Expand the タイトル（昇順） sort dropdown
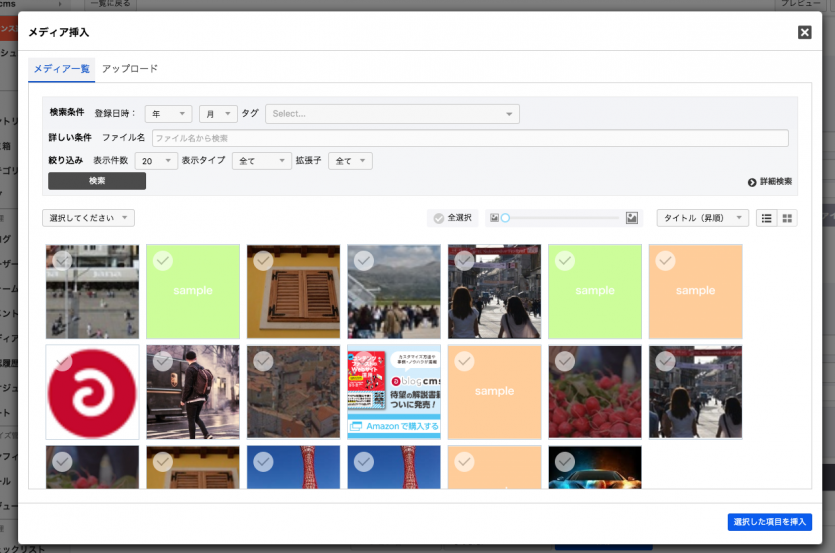Viewport: 835px width, 553px height. [x=702, y=218]
